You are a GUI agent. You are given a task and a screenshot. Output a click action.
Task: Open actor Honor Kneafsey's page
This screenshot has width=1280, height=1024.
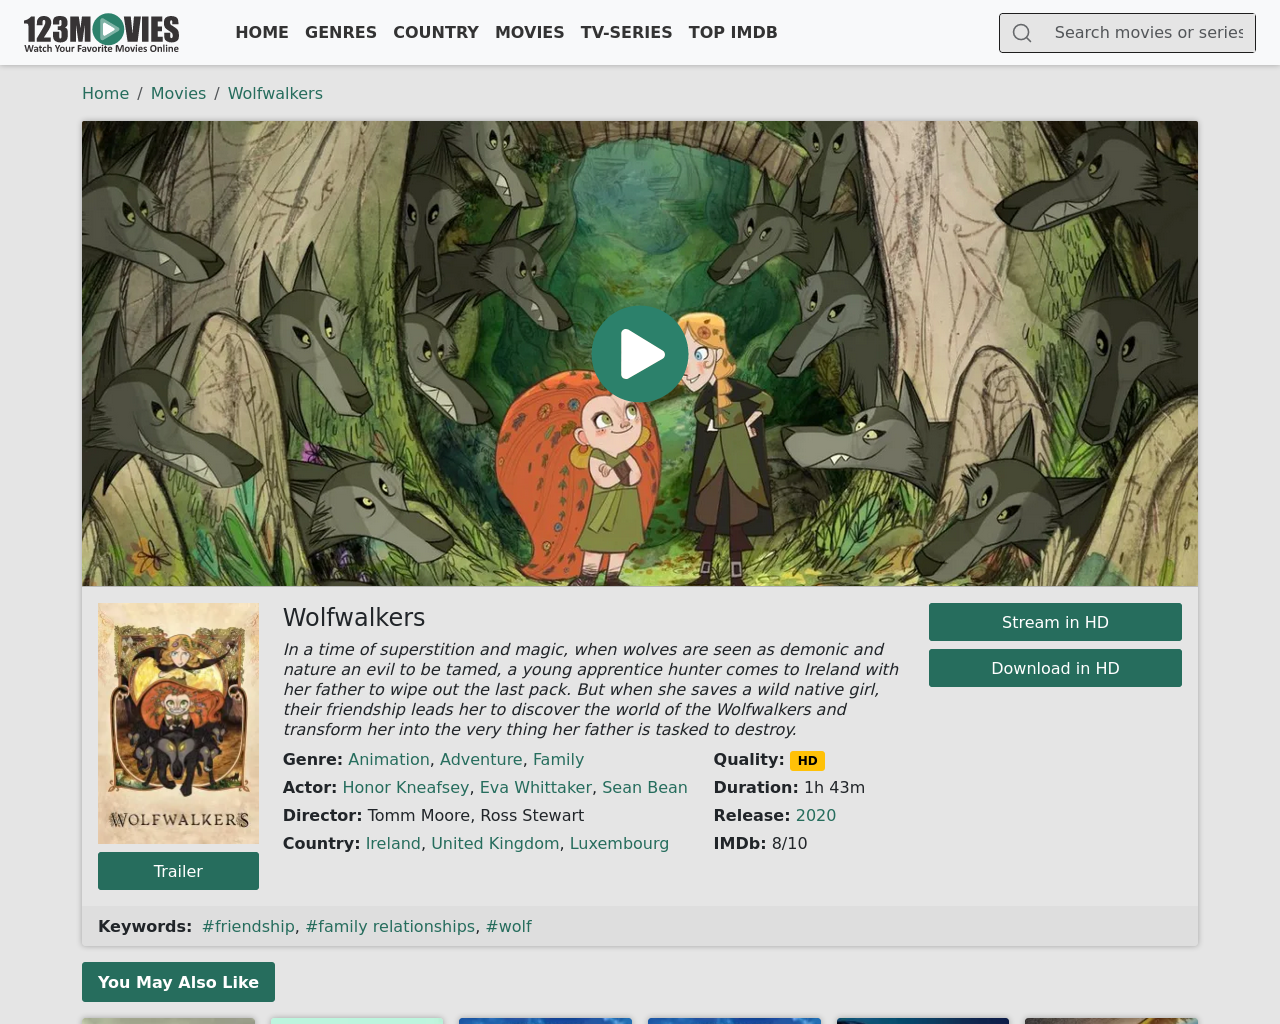(406, 787)
